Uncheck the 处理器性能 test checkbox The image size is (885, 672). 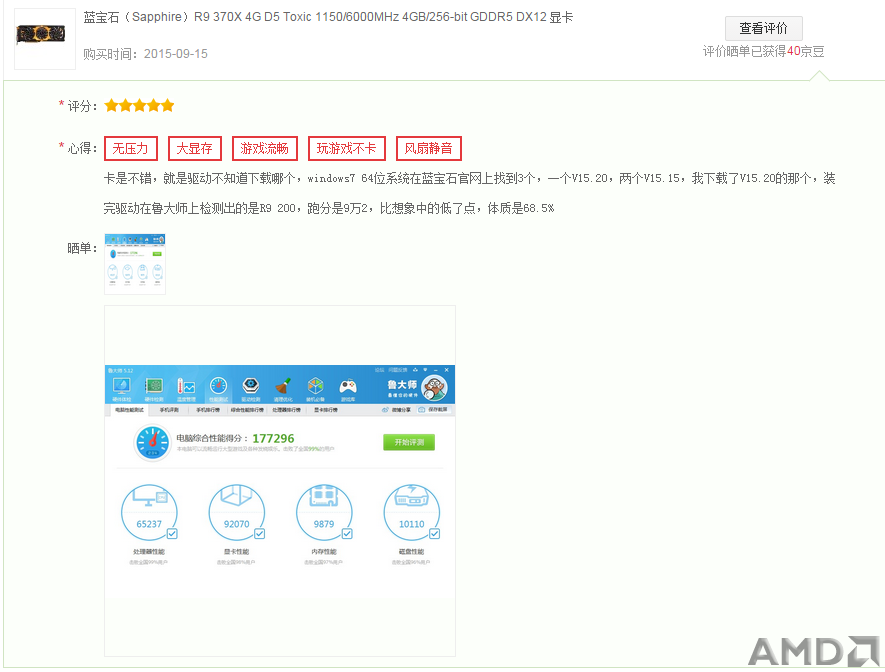click(x=172, y=534)
